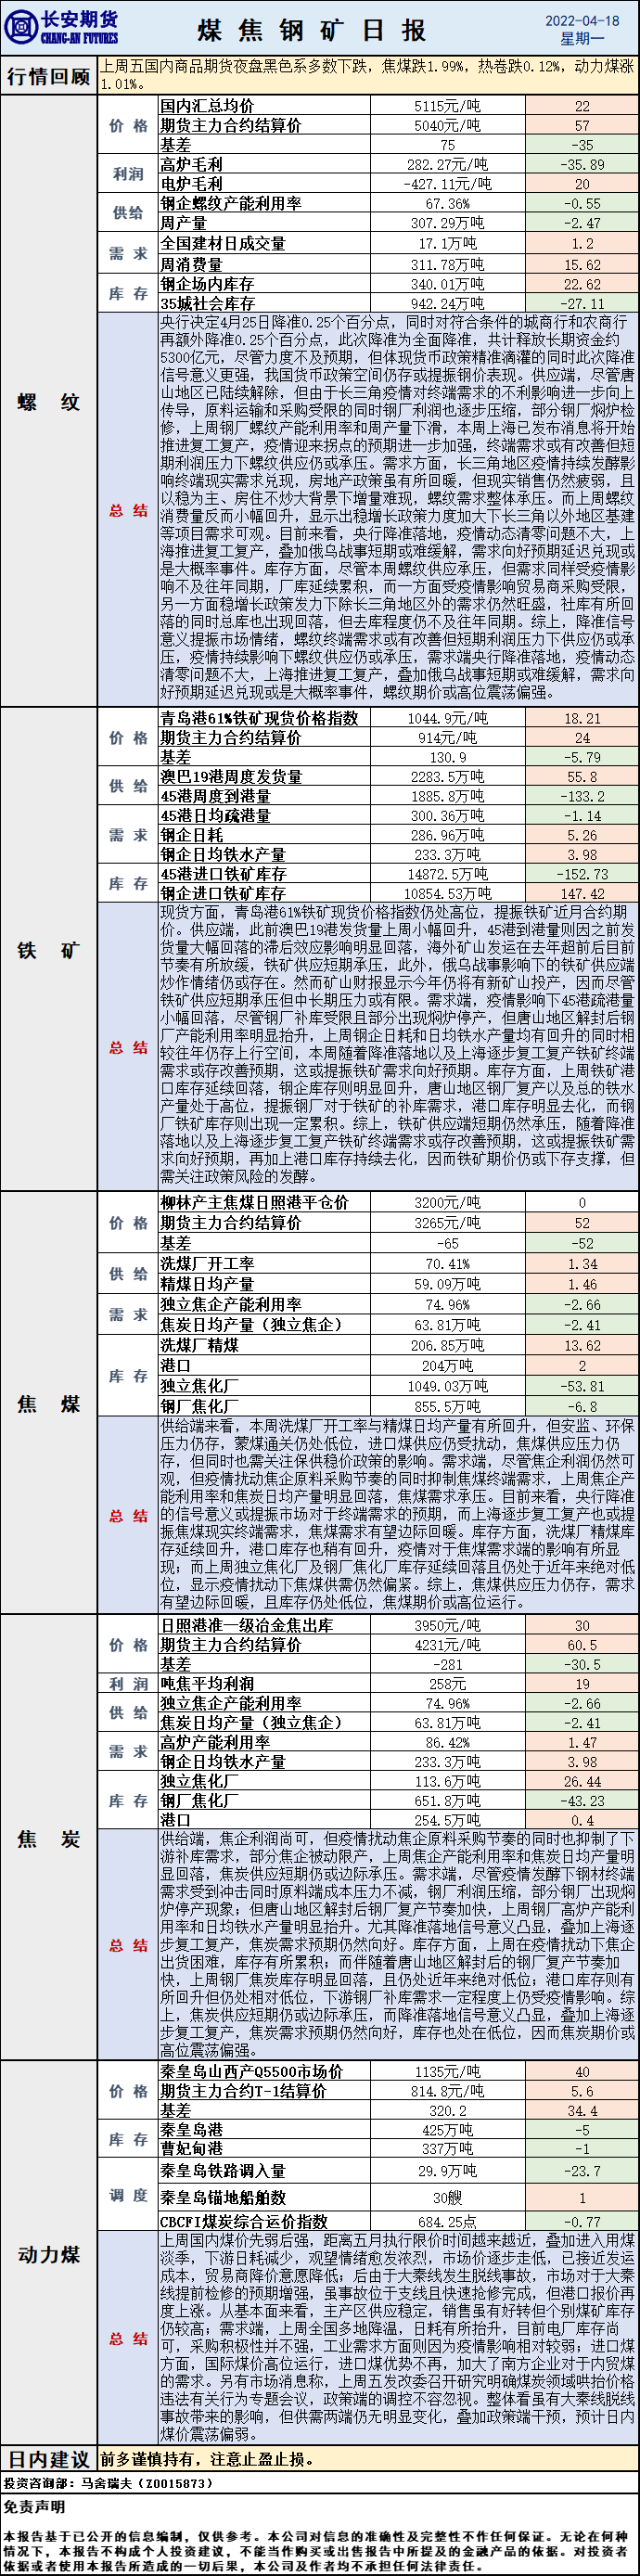Click the 35城社会库存 row label
Viewport: 640px width, 2576px height.
[207, 303]
